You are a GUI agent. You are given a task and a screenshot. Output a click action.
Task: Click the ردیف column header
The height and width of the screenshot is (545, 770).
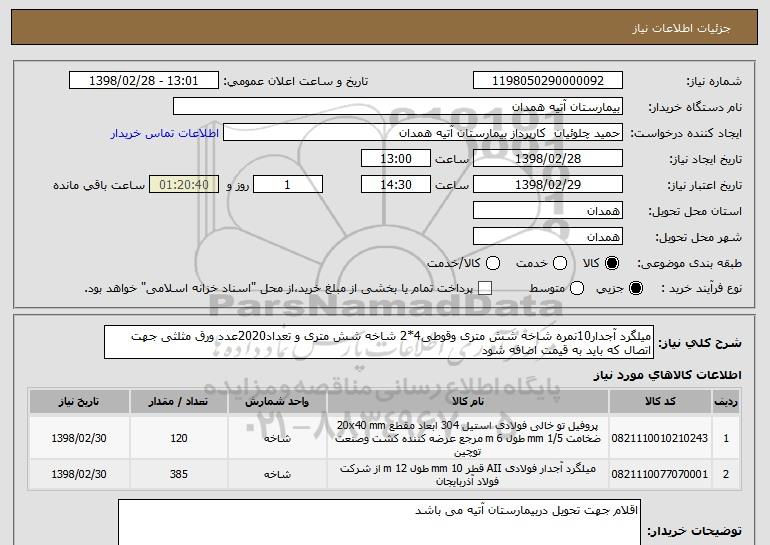(726, 402)
